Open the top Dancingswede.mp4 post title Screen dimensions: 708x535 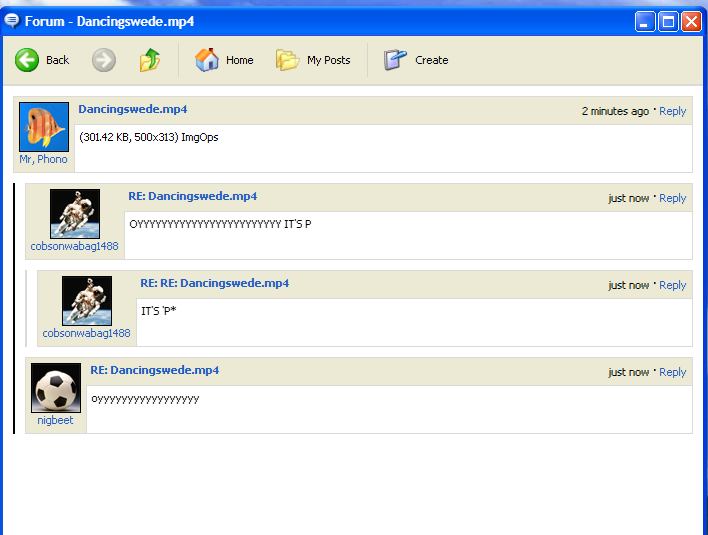pos(133,109)
